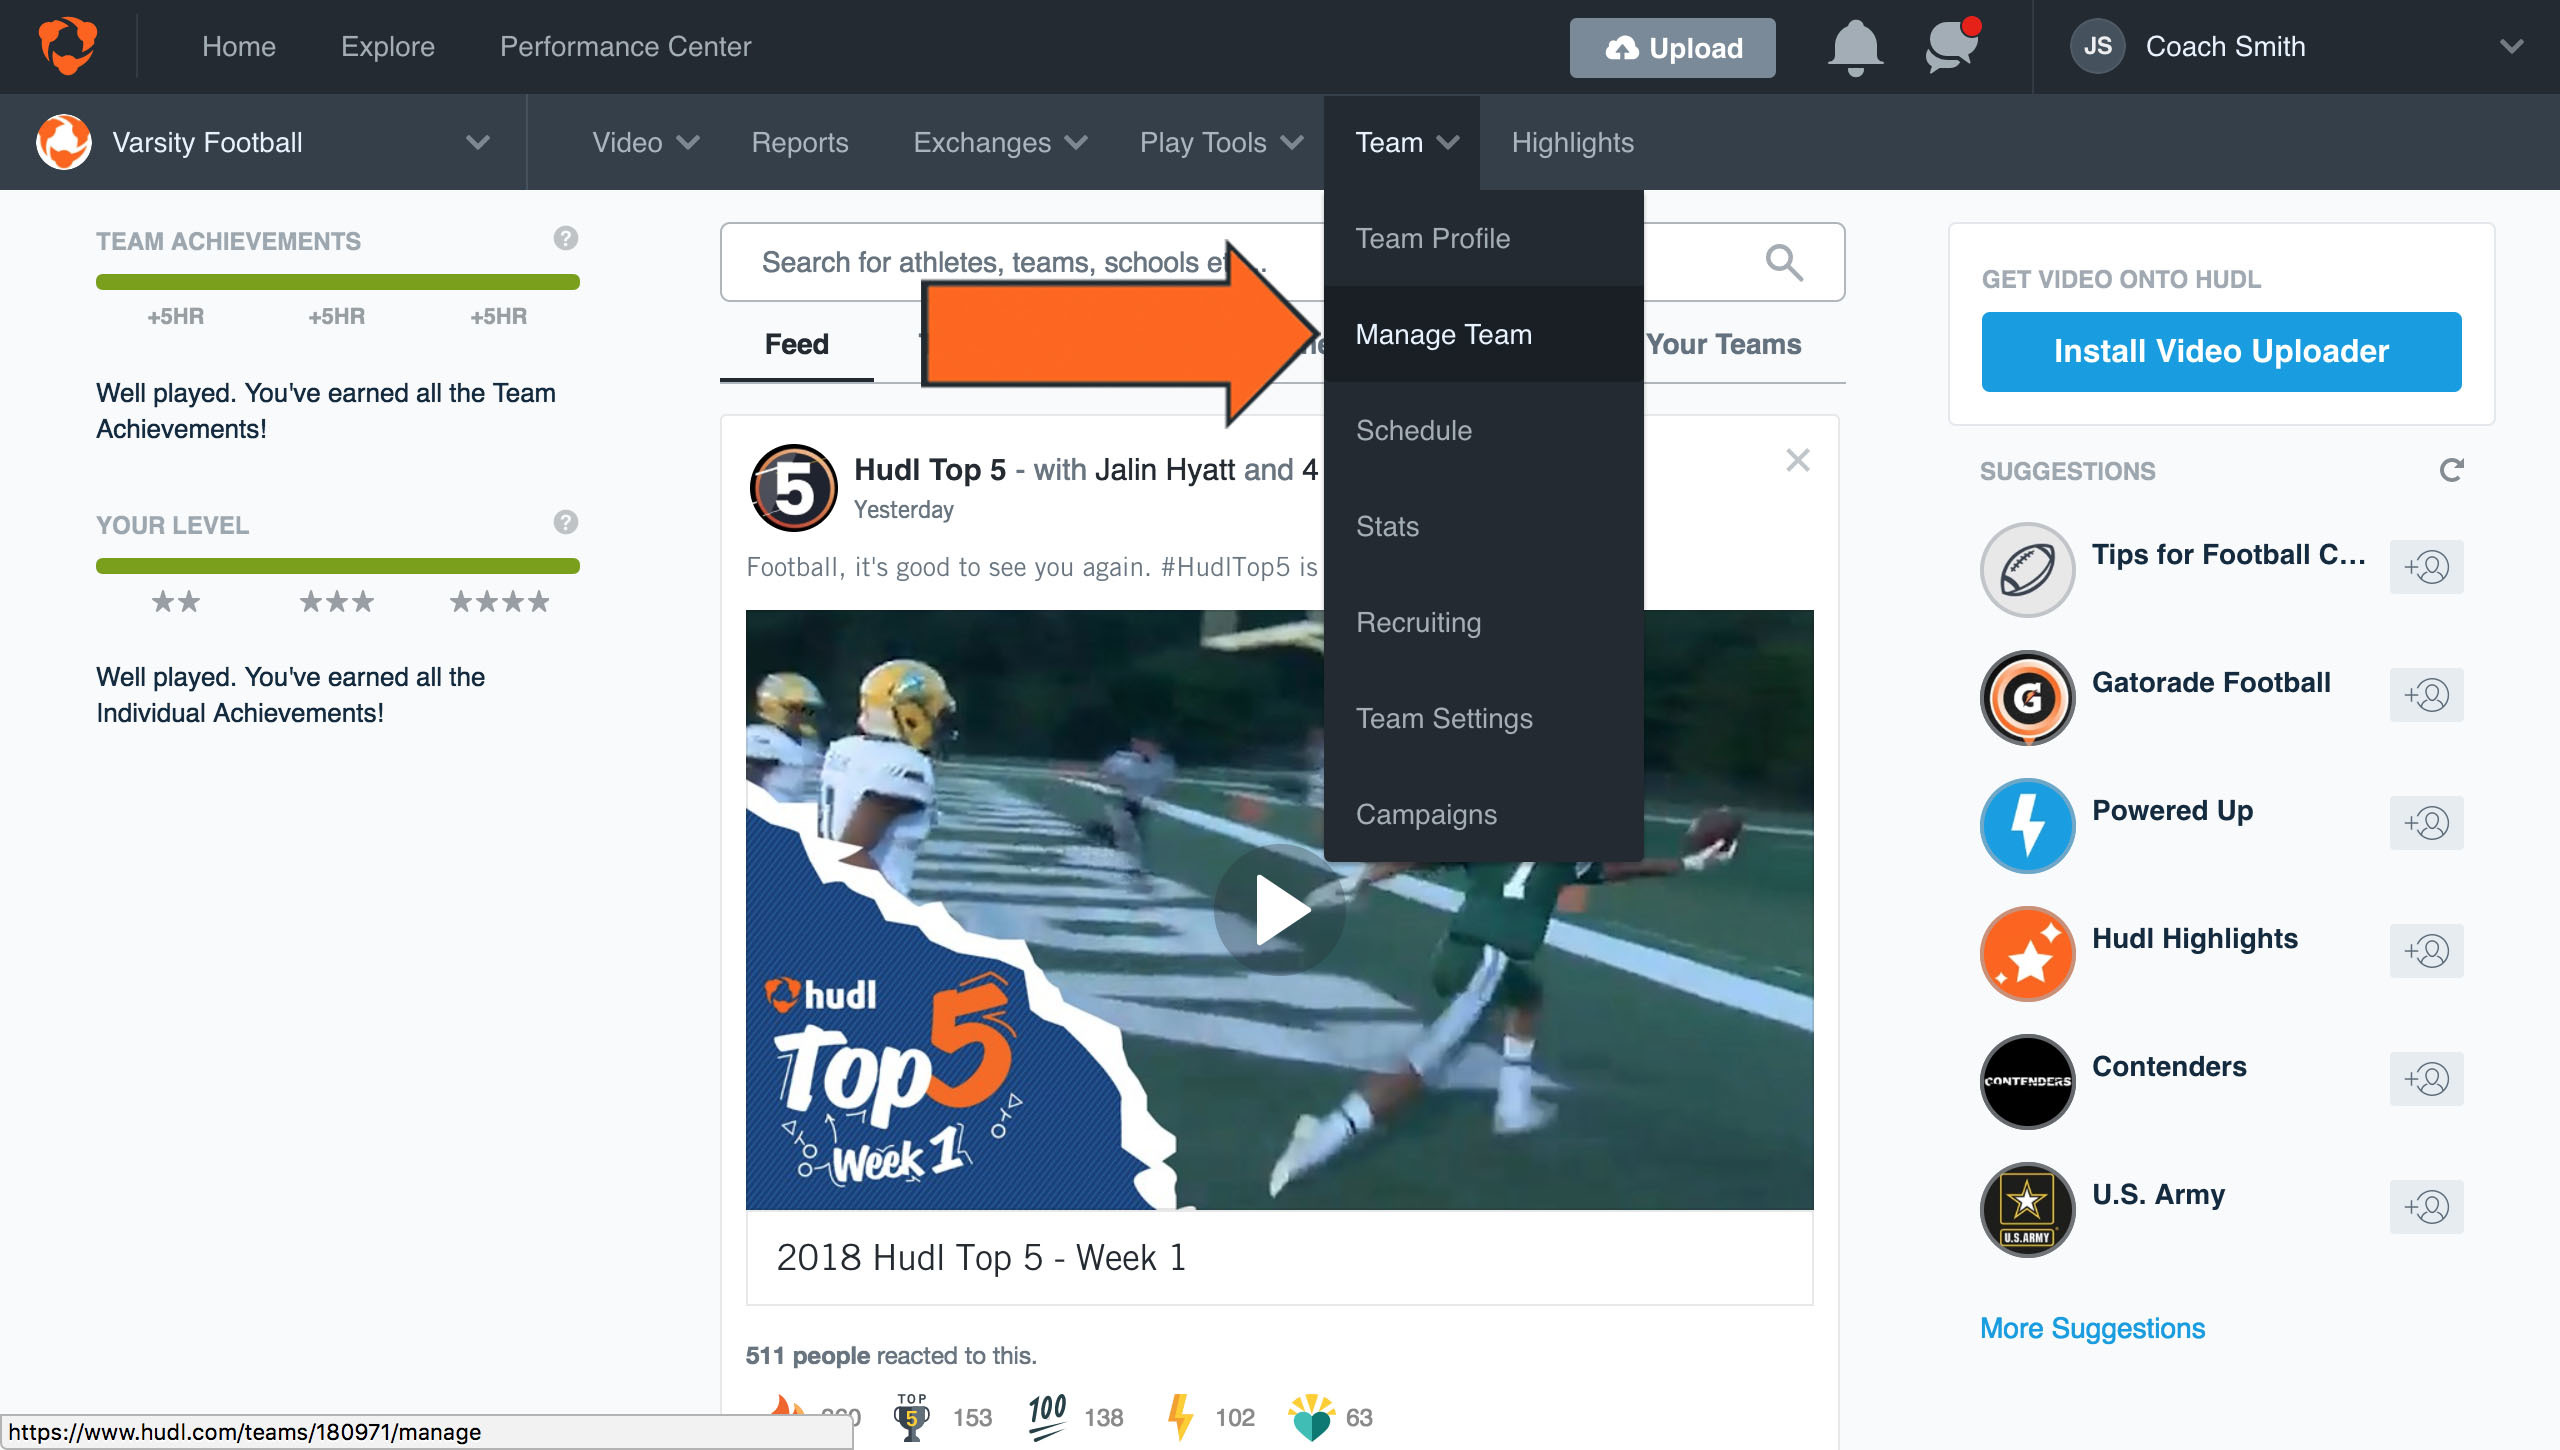Open the Highlights section
This screenshot has width=2560, height=1450.
pos(1573,142)
